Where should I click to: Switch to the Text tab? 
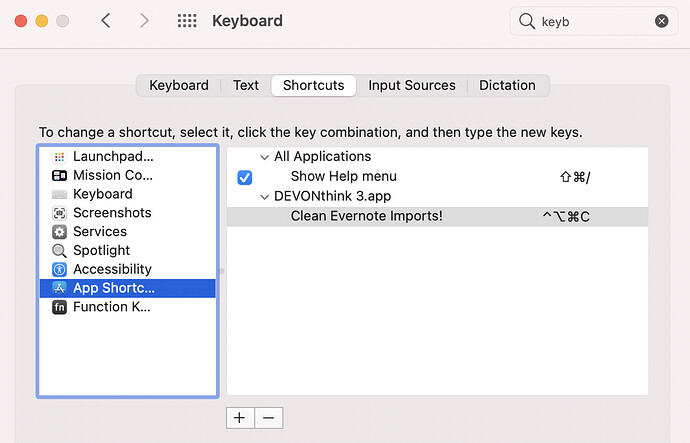246,85
